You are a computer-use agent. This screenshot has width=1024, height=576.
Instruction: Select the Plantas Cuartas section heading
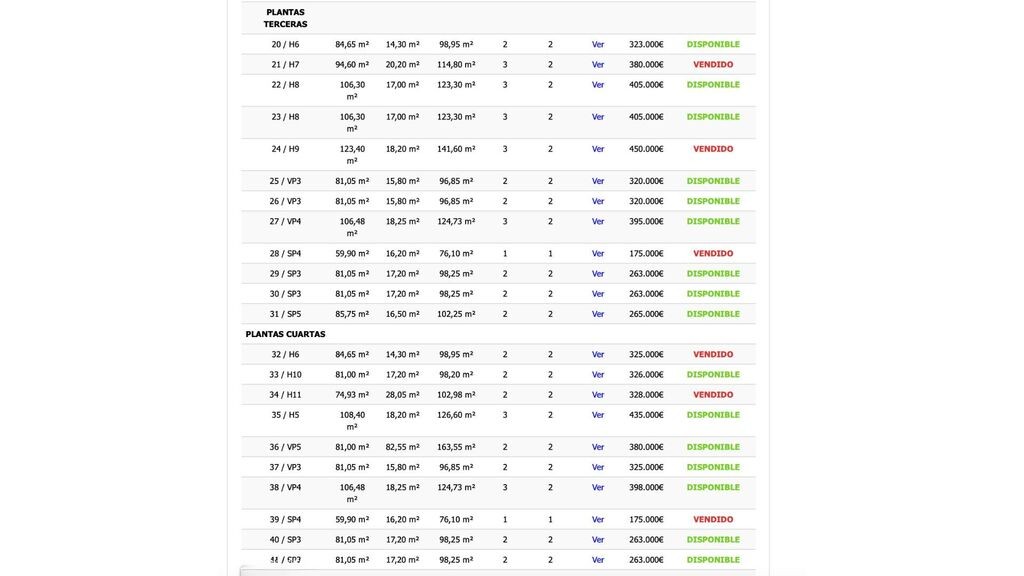click(x=285, y=334)
